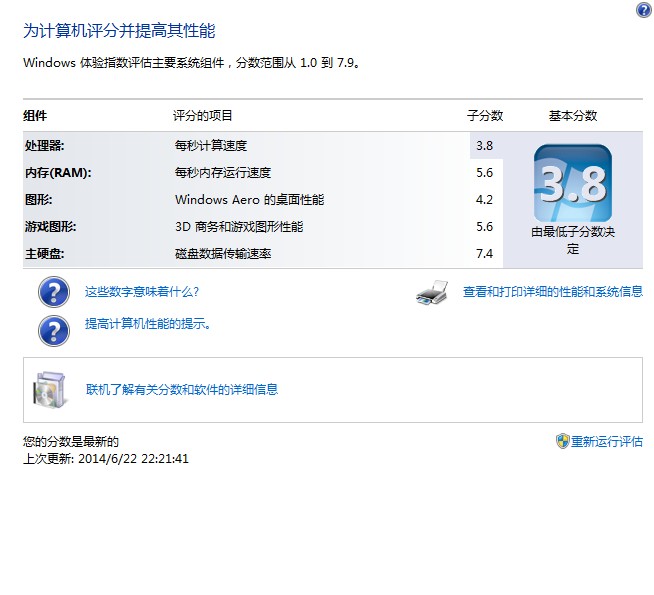654x595 pixels.
Task: Open 查看和打印详细的性能和系统信息 link
Action: click(x=552, y=292)
